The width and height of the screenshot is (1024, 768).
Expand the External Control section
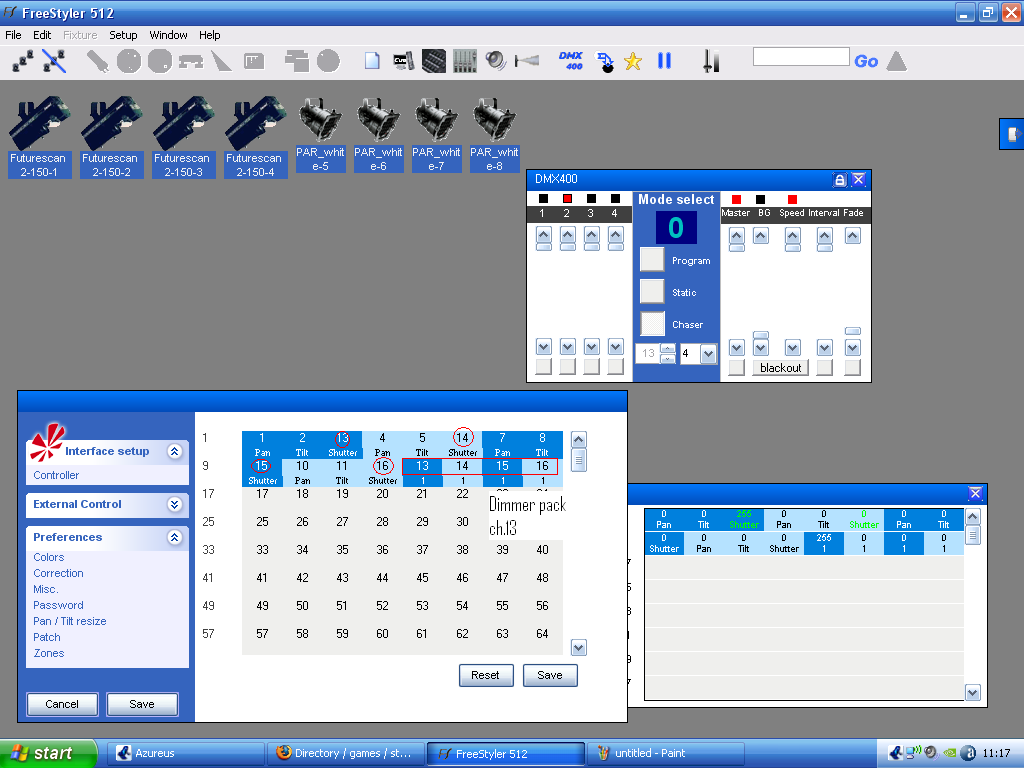click(x=174, y=504)
